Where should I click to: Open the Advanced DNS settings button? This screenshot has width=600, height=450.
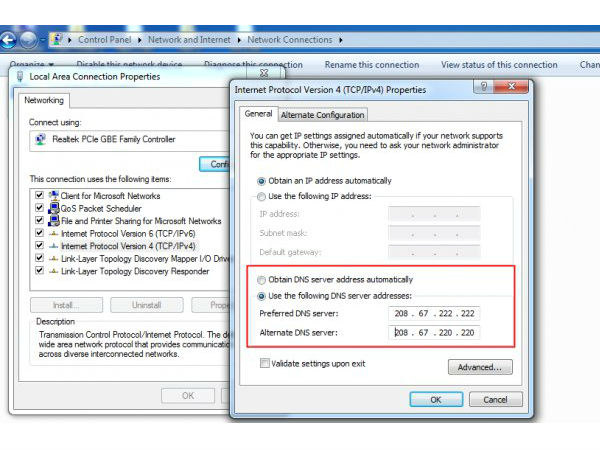pos(481,367)
